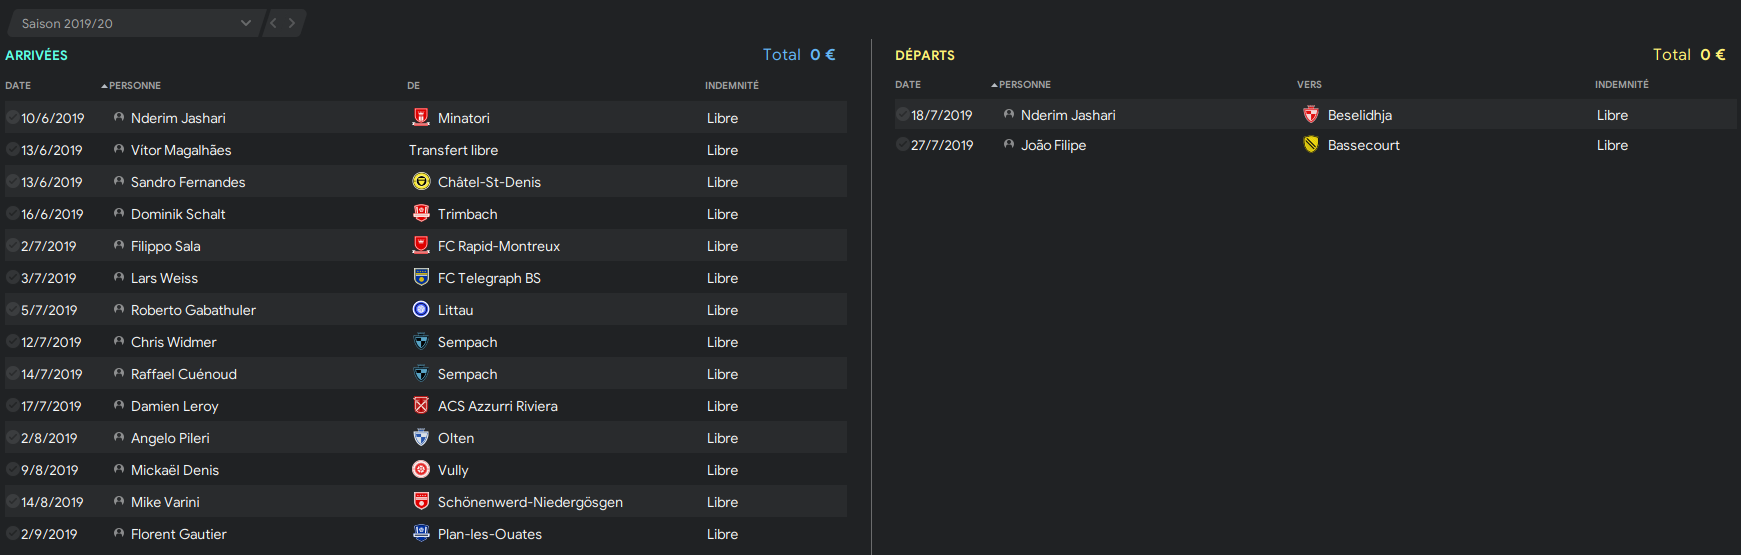1741x555 pixels.
Task: Tick the circle beside 27/7/2019 João Filipe departure
Action: coord(903,145)
